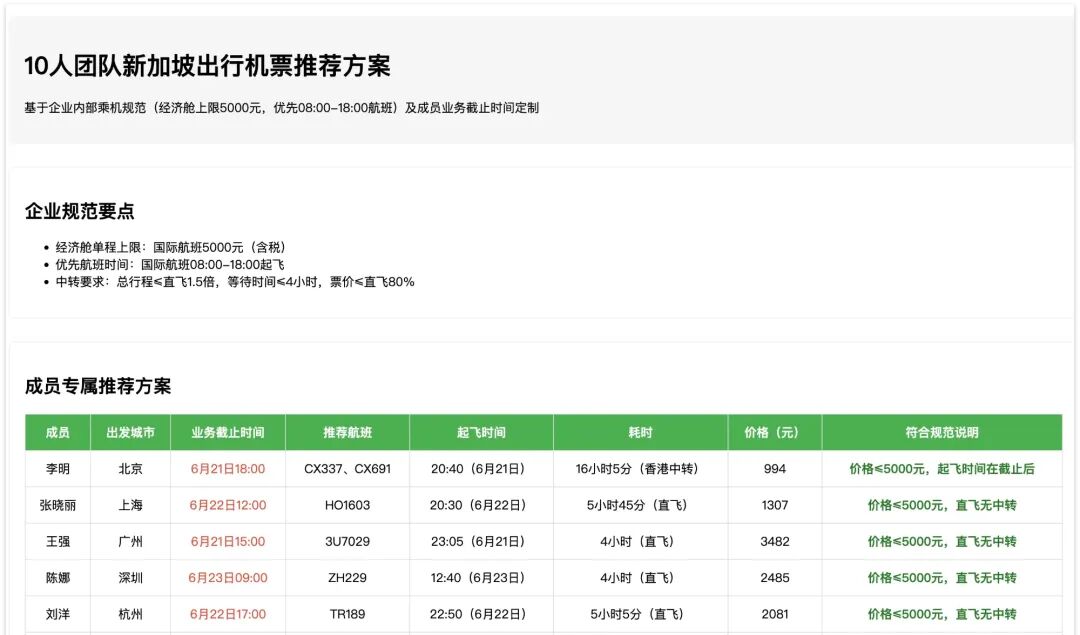Click compliance note in 王强 row
Viewport: 1080px width, 635px height.
[942, 542]
